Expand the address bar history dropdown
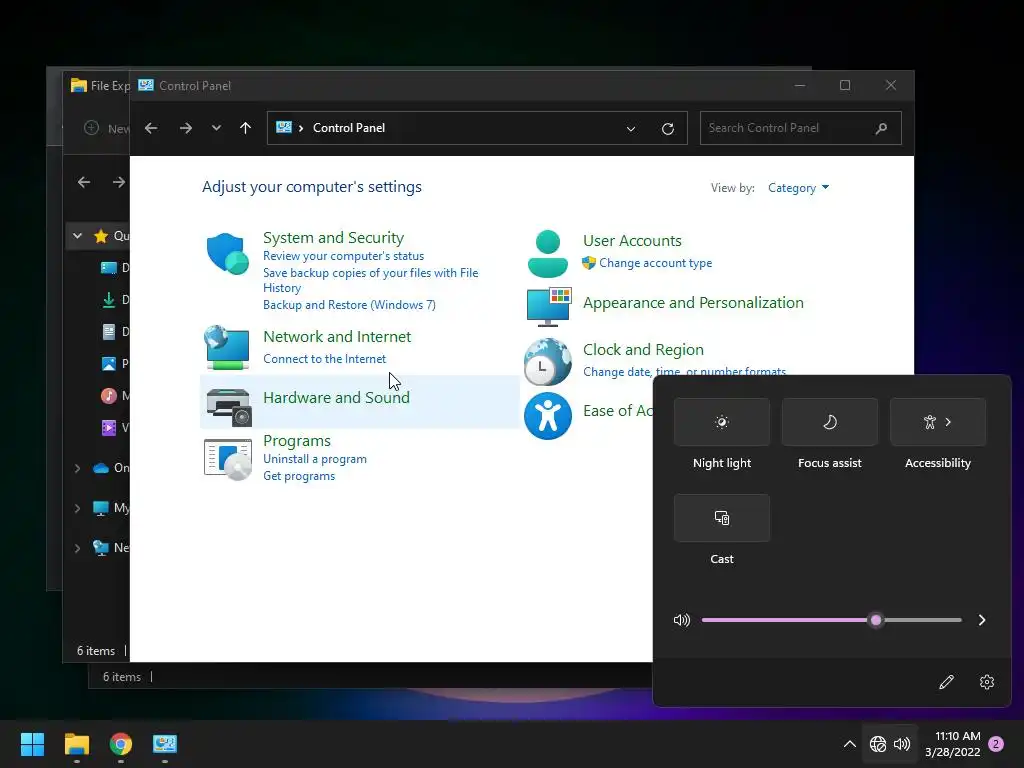The width and height of the screenshot is (1024, 768). point(631,129)
